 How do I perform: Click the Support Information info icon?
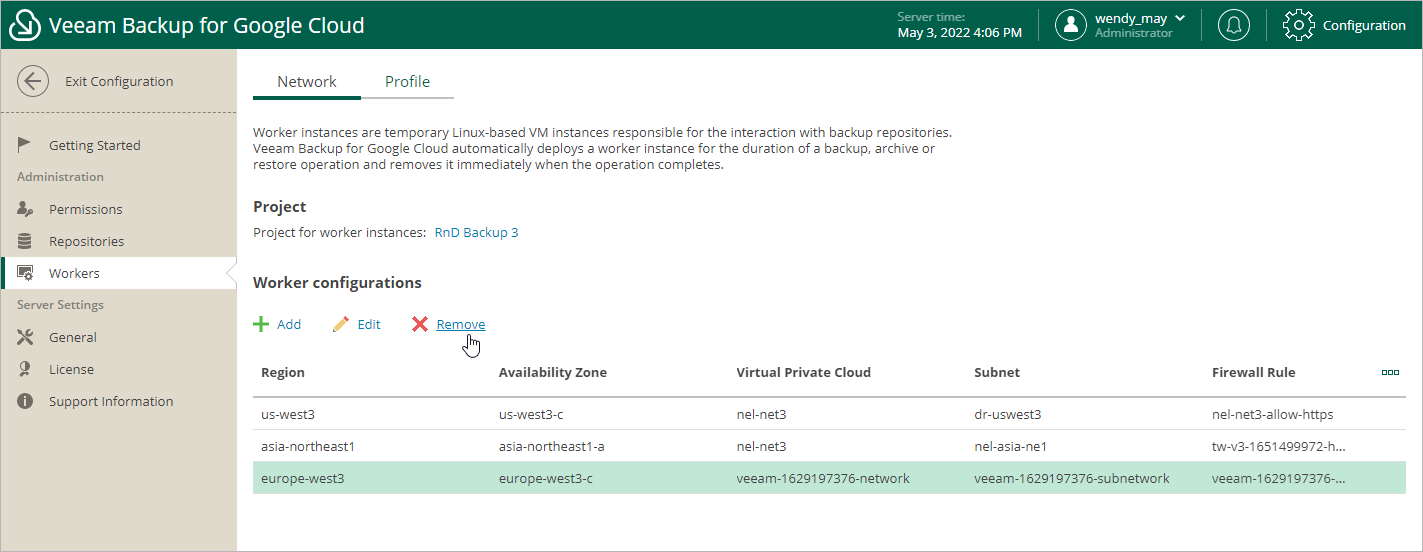(25, 401)
